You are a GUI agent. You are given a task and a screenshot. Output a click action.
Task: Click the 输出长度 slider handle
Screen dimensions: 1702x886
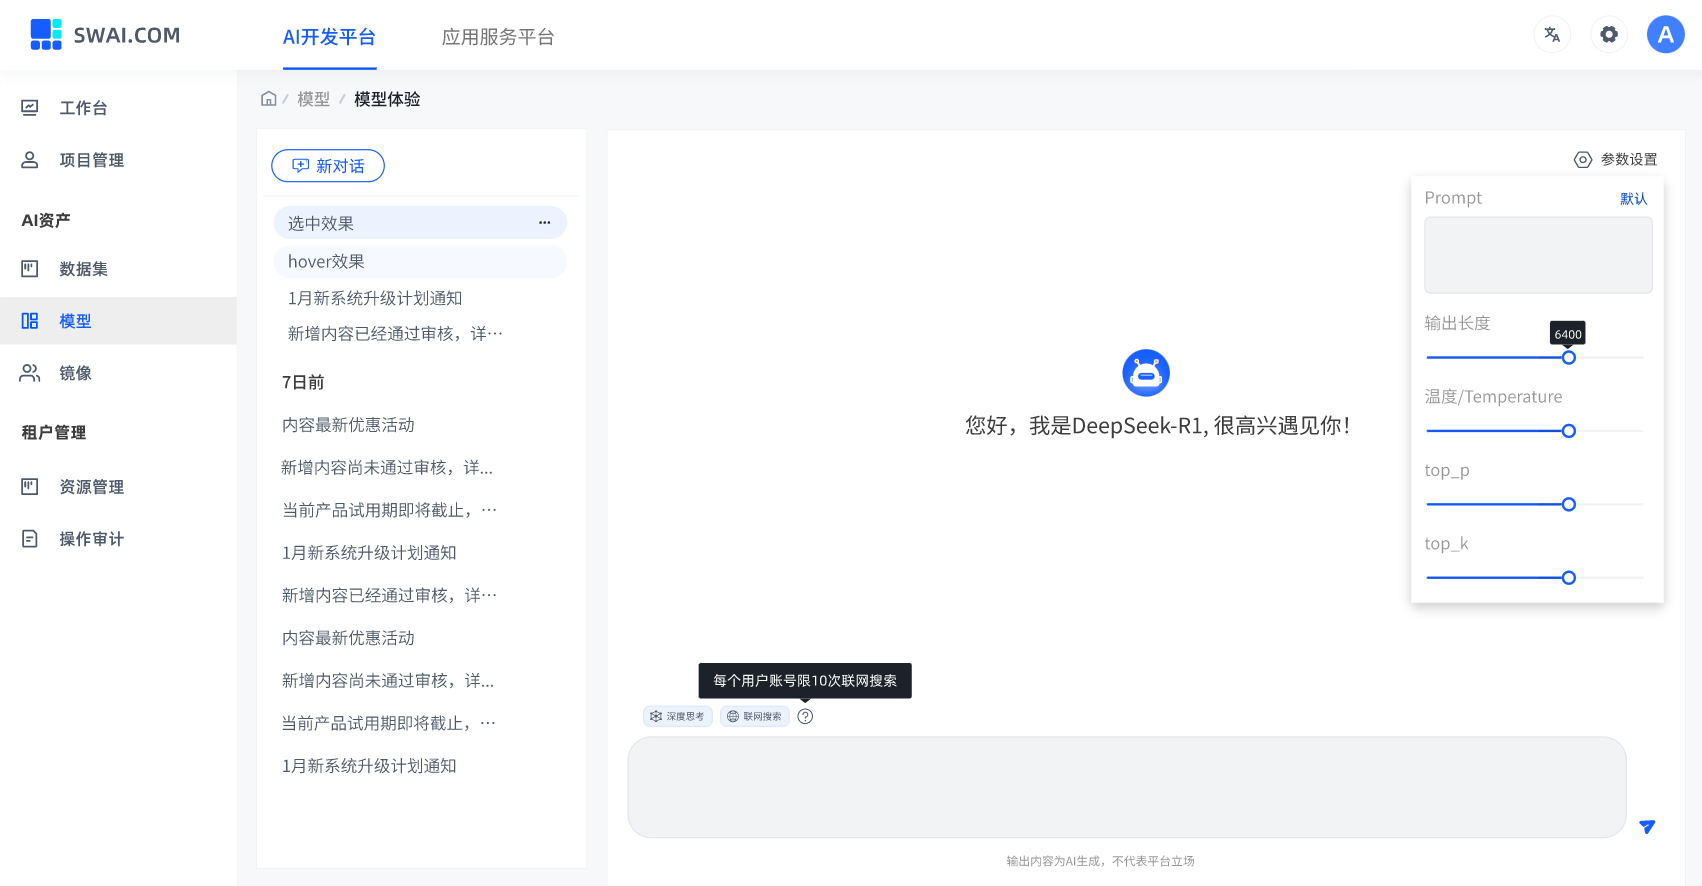[1569, 358]
